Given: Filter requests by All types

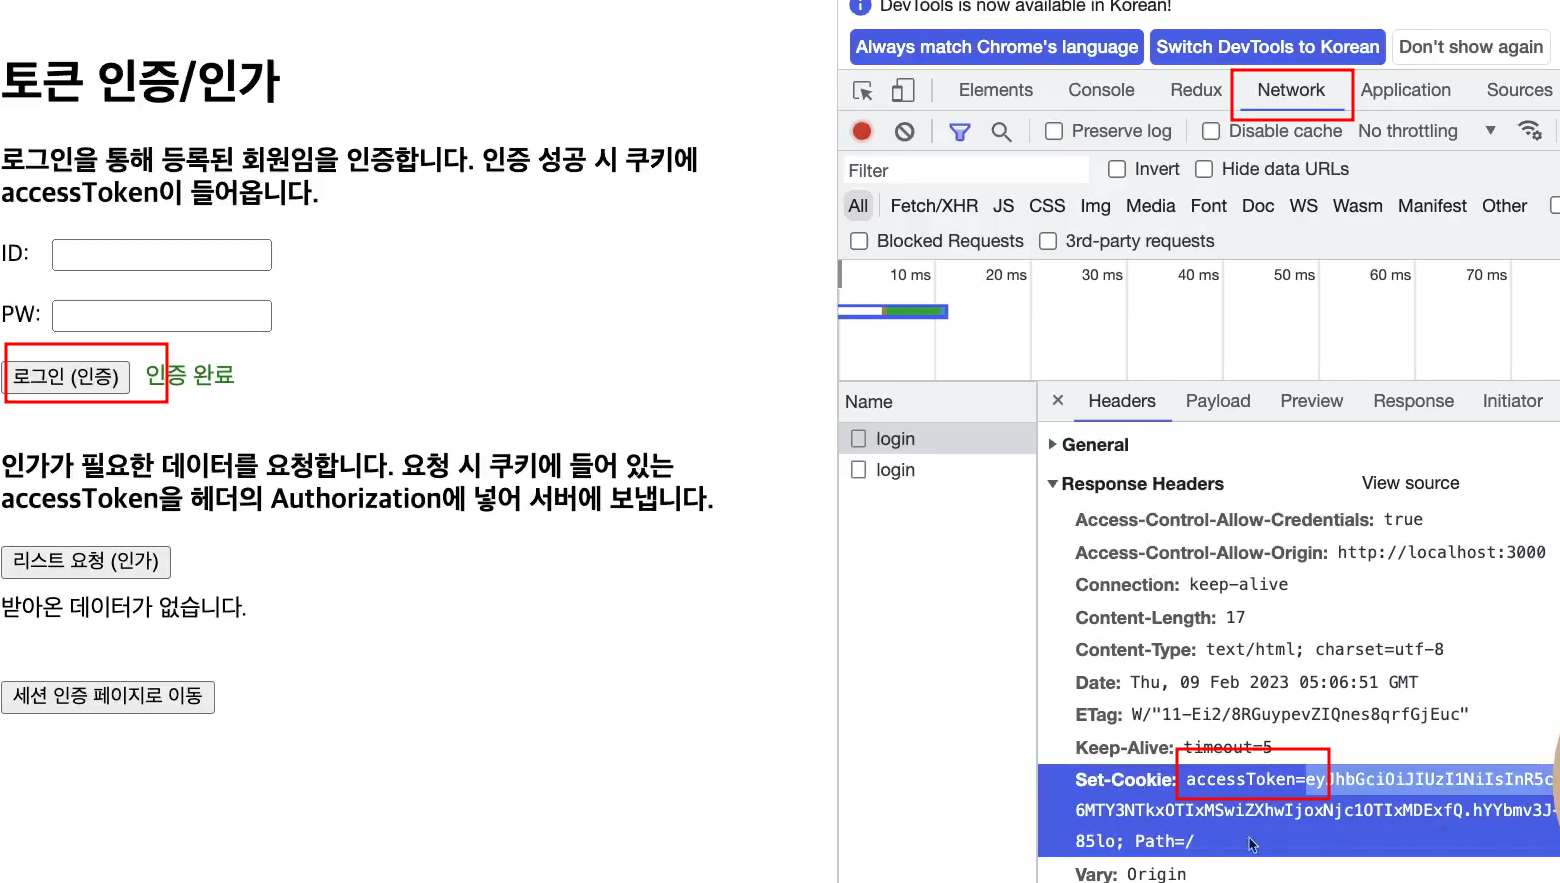Looking at the screenshot, I should (858, 206).
